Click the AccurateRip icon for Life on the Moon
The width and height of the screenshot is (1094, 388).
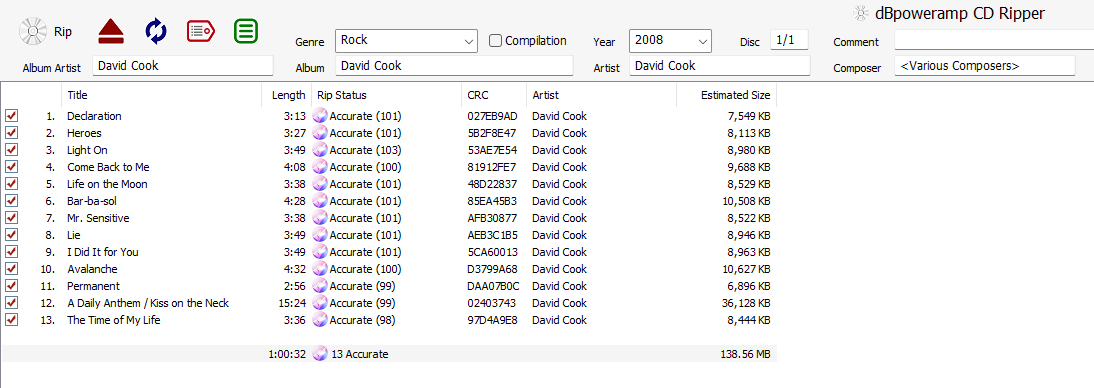(320, 184)
